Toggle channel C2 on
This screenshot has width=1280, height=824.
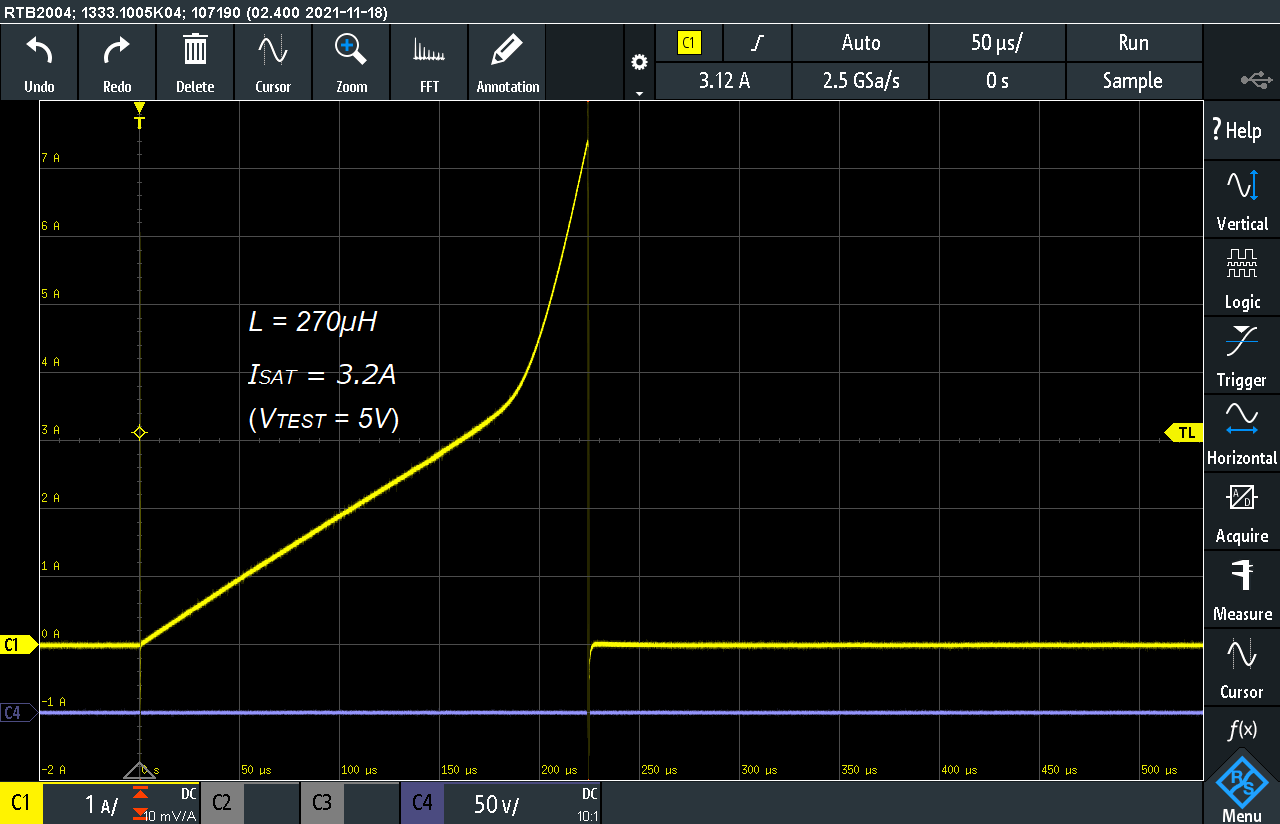tap(221, 803)
